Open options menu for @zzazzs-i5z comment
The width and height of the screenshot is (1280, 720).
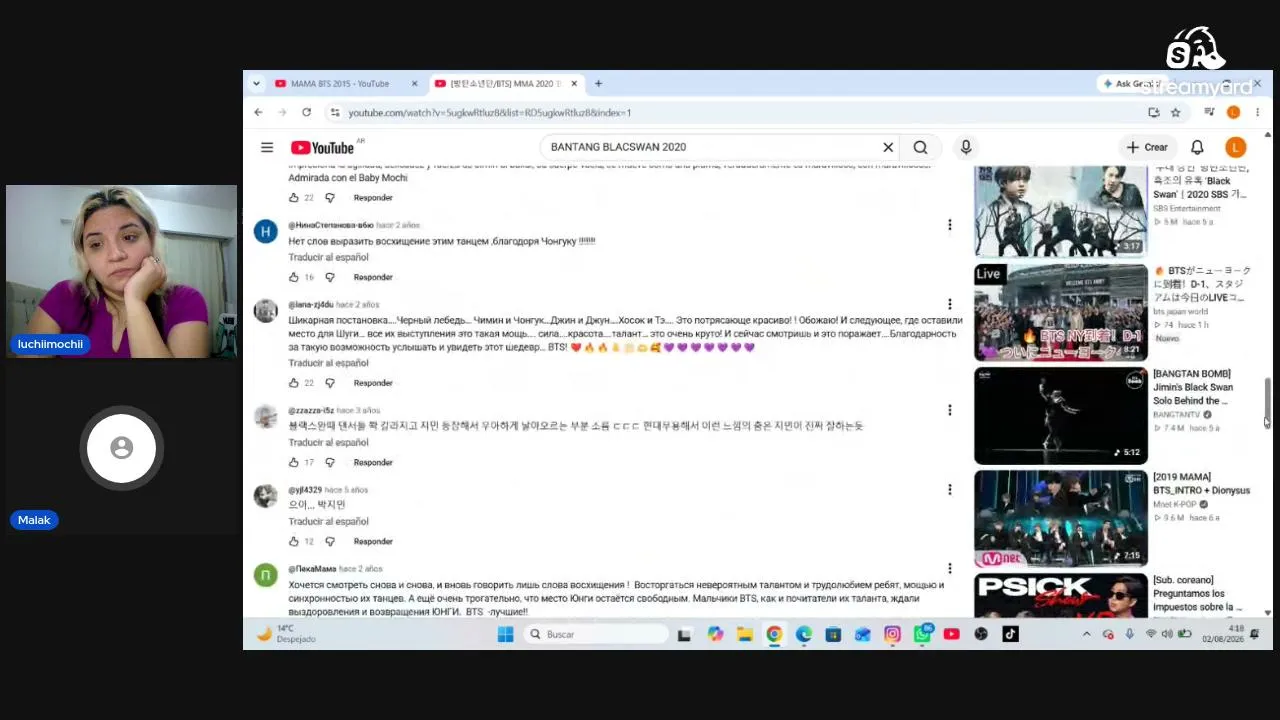950,410
